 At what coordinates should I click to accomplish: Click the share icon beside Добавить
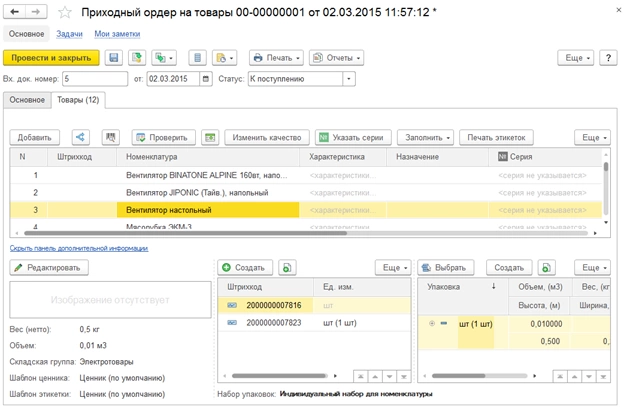(80, 138)
